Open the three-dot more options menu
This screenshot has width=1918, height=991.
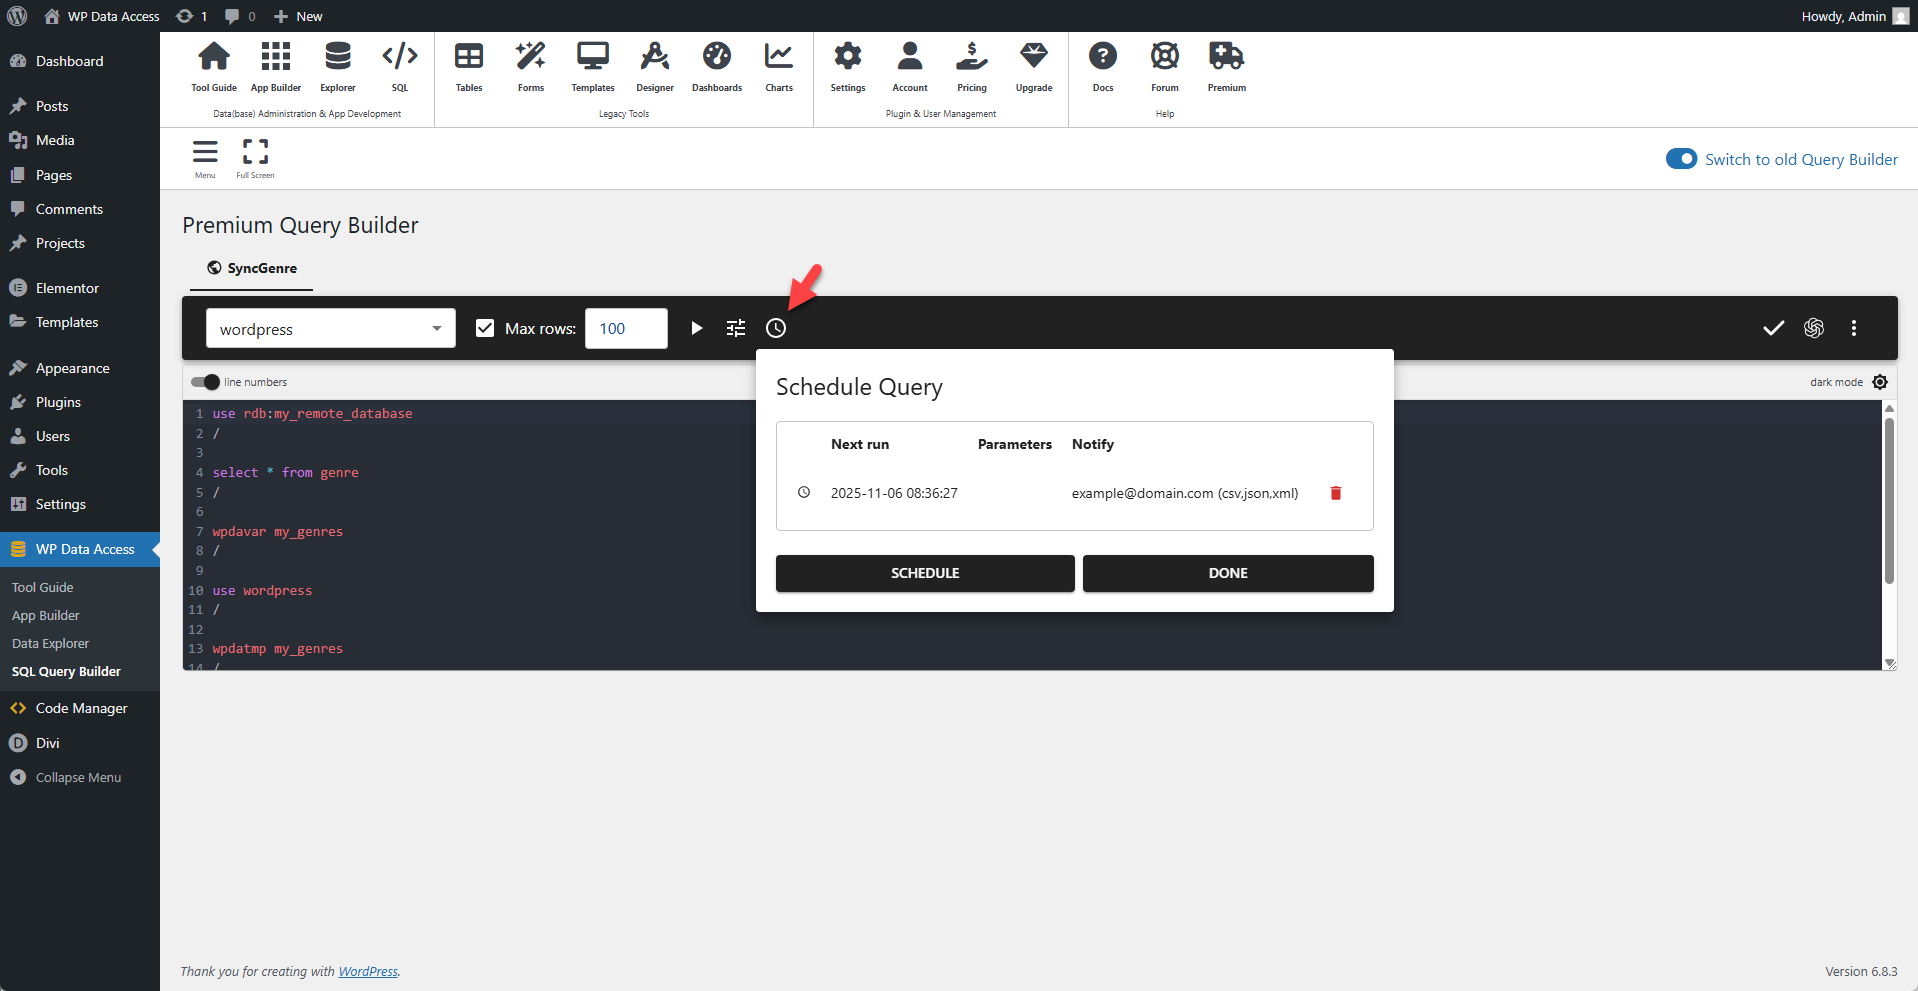(1853, 328)
